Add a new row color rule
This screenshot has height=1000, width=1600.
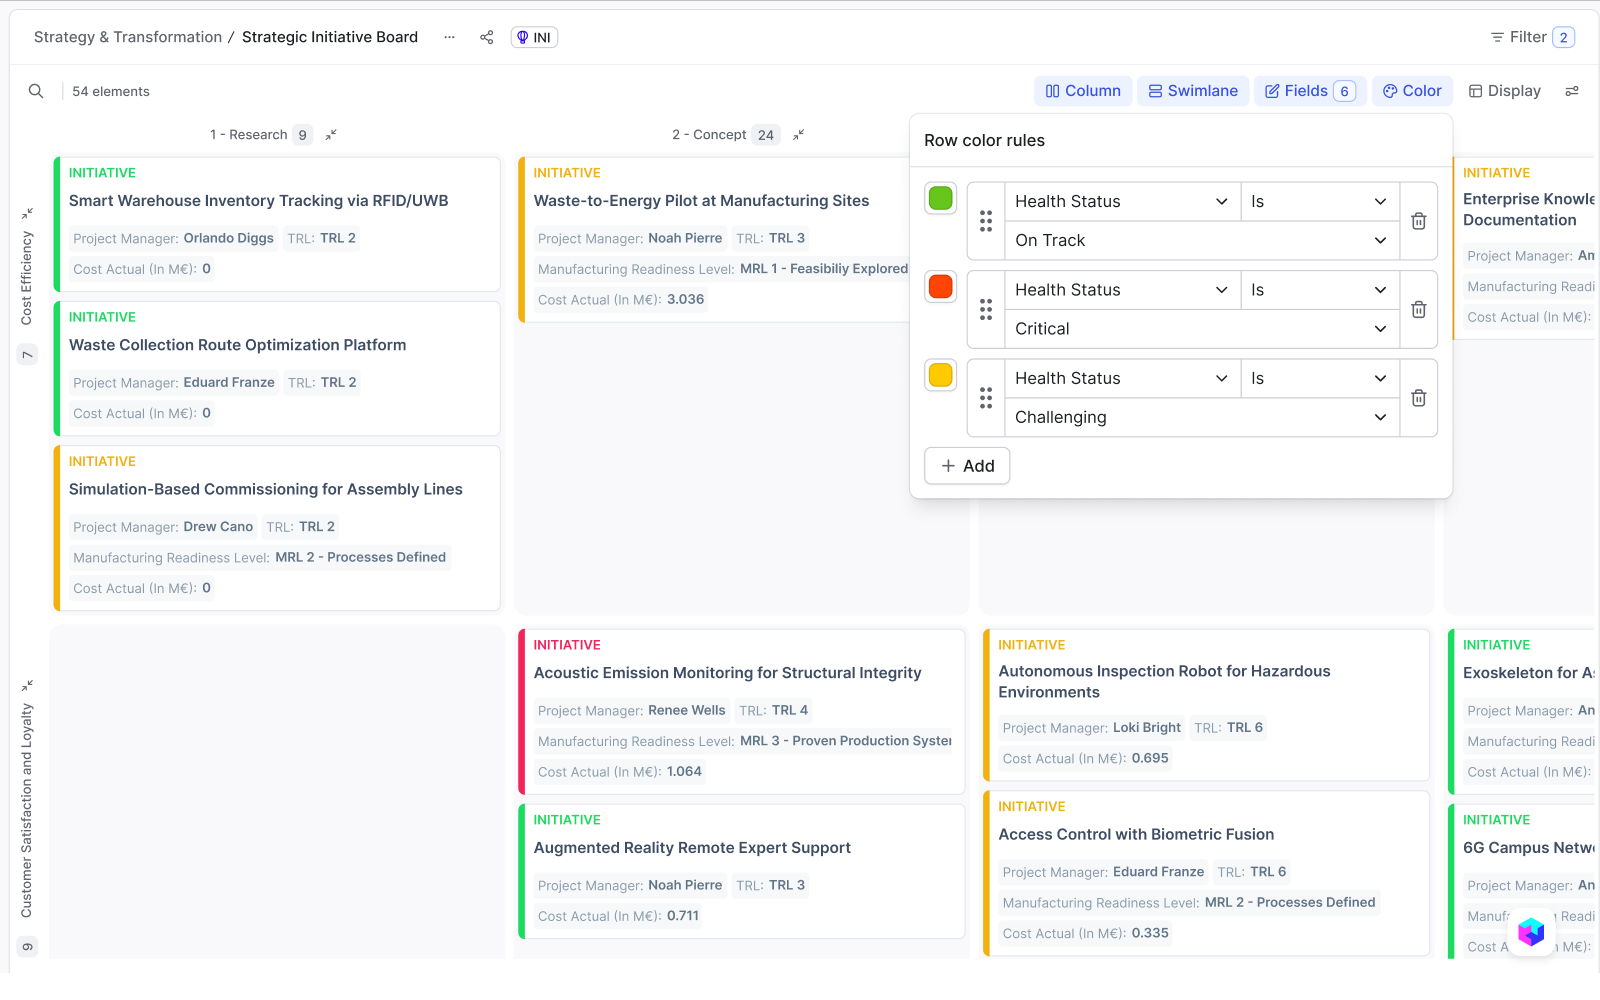tap(967, 466)
